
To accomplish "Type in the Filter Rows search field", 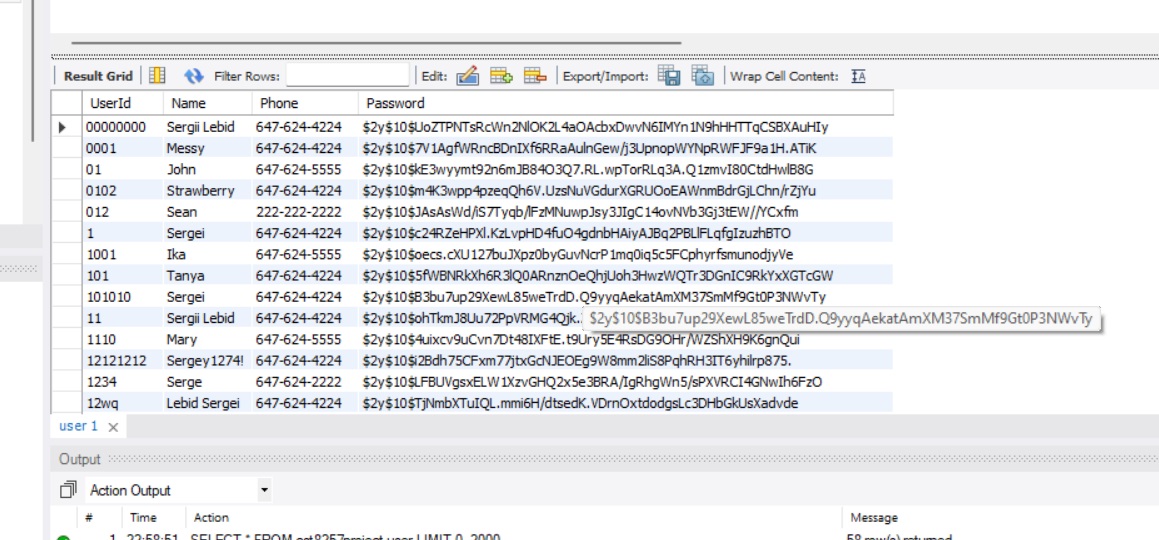I will tap(348, 76).
